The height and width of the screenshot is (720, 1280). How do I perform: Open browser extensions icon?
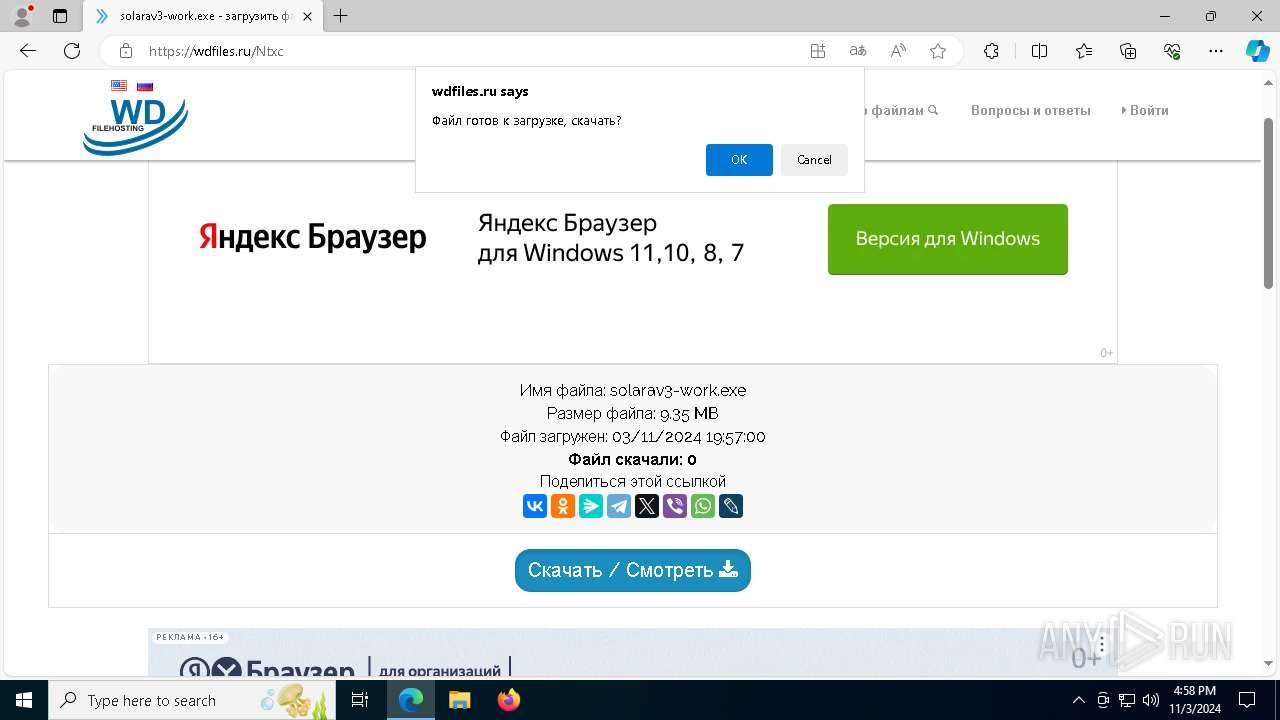[x=991, y=51]
